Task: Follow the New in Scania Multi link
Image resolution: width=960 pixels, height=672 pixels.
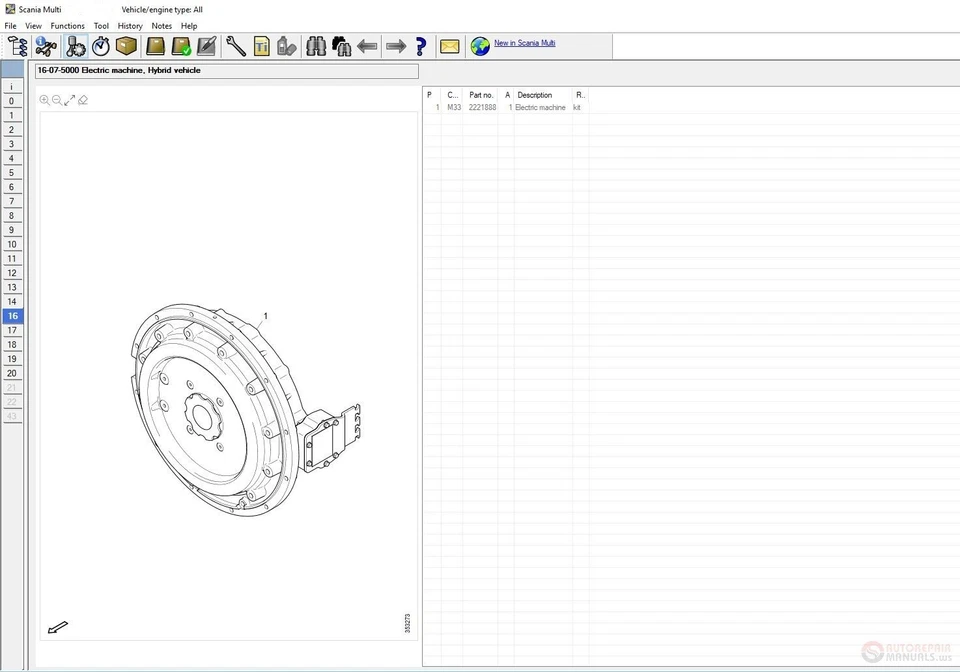Action: click(526, 43)
